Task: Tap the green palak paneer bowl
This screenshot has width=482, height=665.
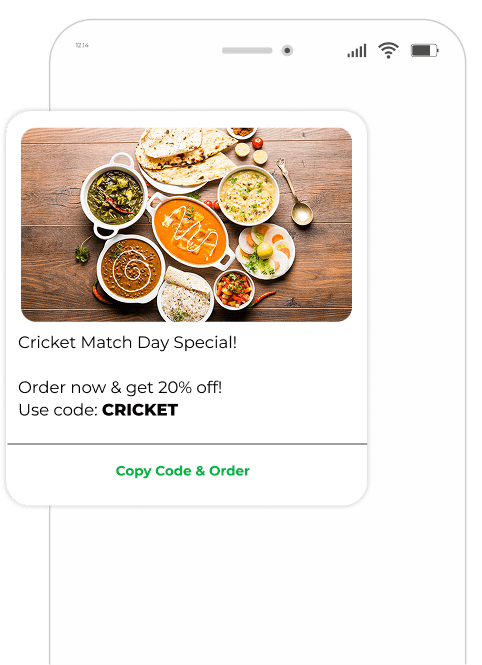Action: click(x=114, y=196)
